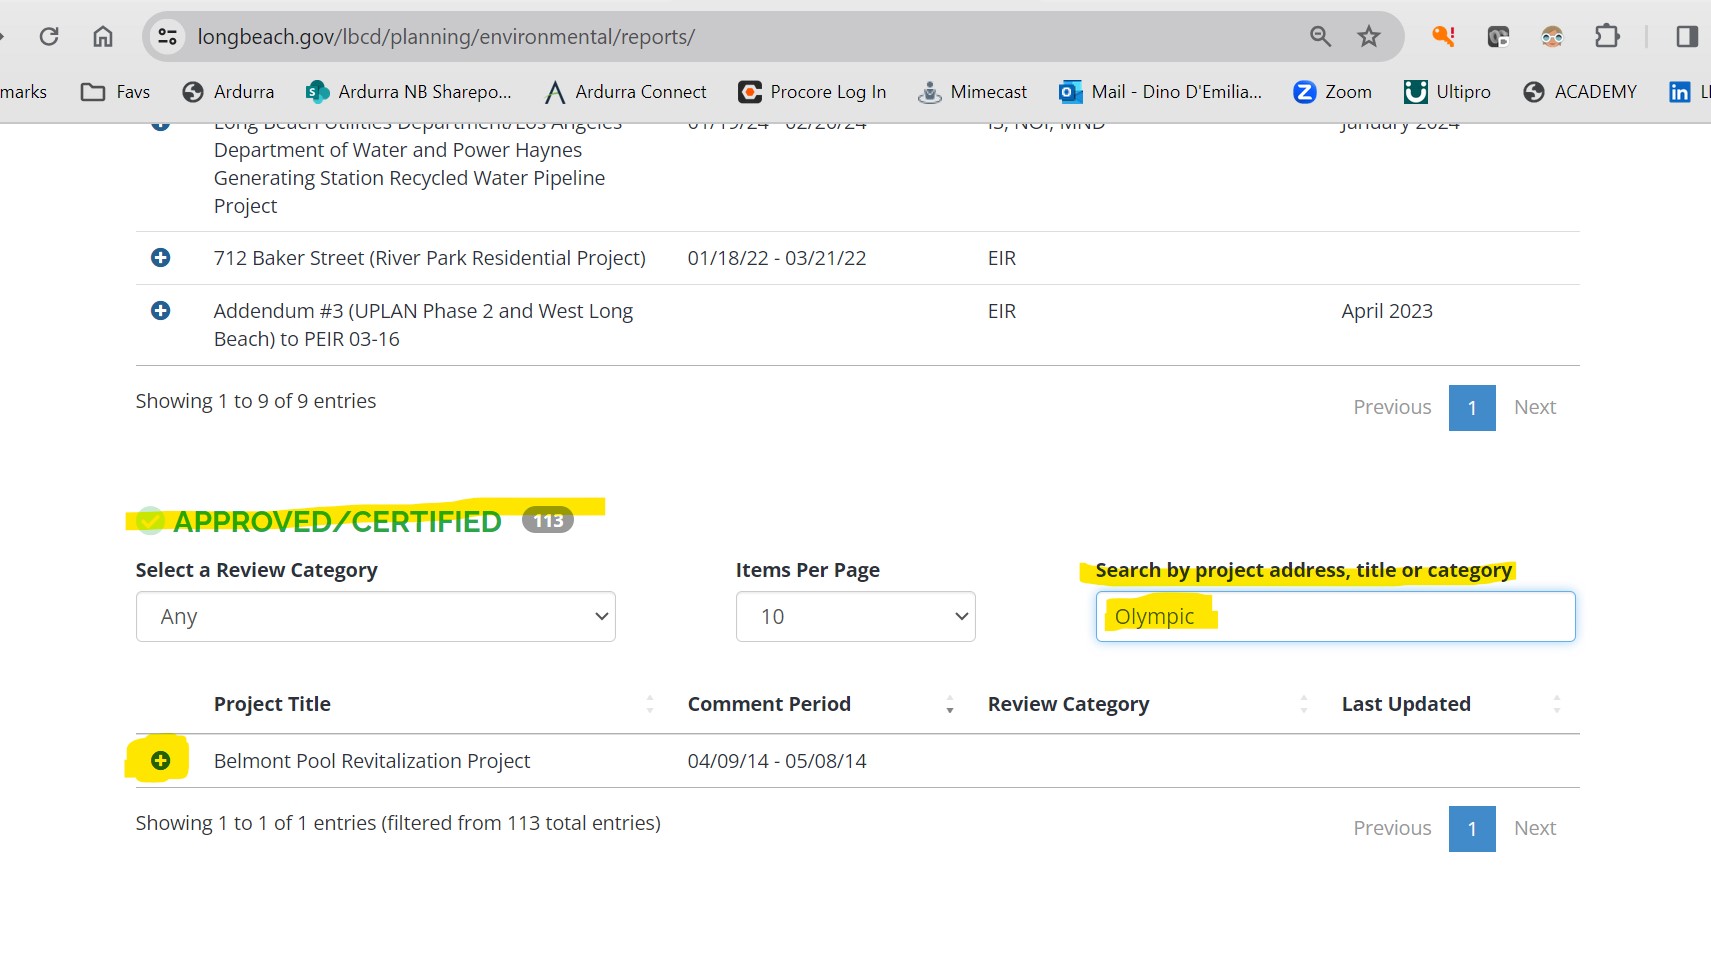1711x961 pixels.
Task: Go to the browser home page icon
Action: click(x=103, y=37)
